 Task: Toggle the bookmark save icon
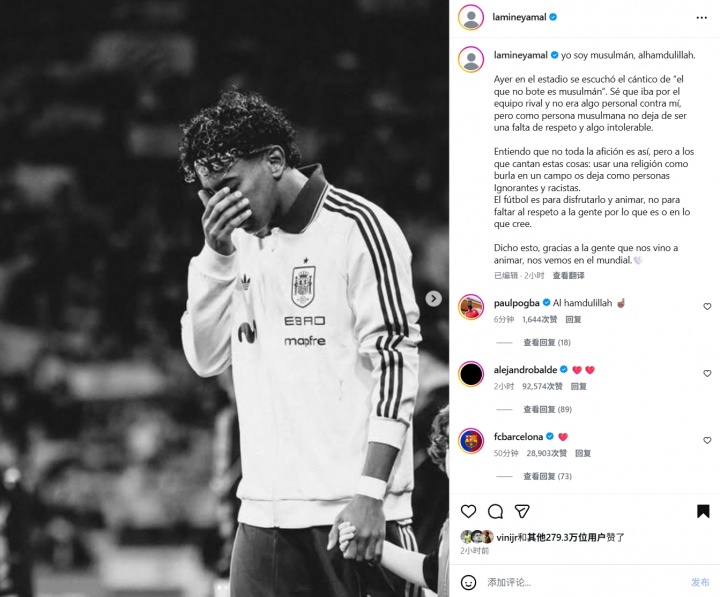coord(703,511)
